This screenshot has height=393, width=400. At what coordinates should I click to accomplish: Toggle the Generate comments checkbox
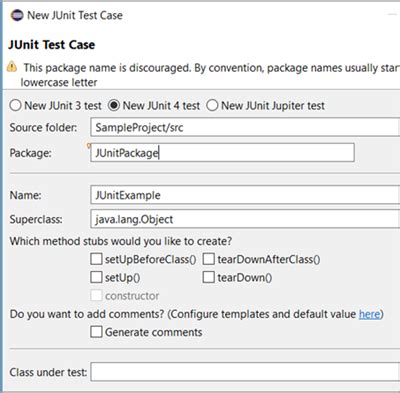point(96,332)
